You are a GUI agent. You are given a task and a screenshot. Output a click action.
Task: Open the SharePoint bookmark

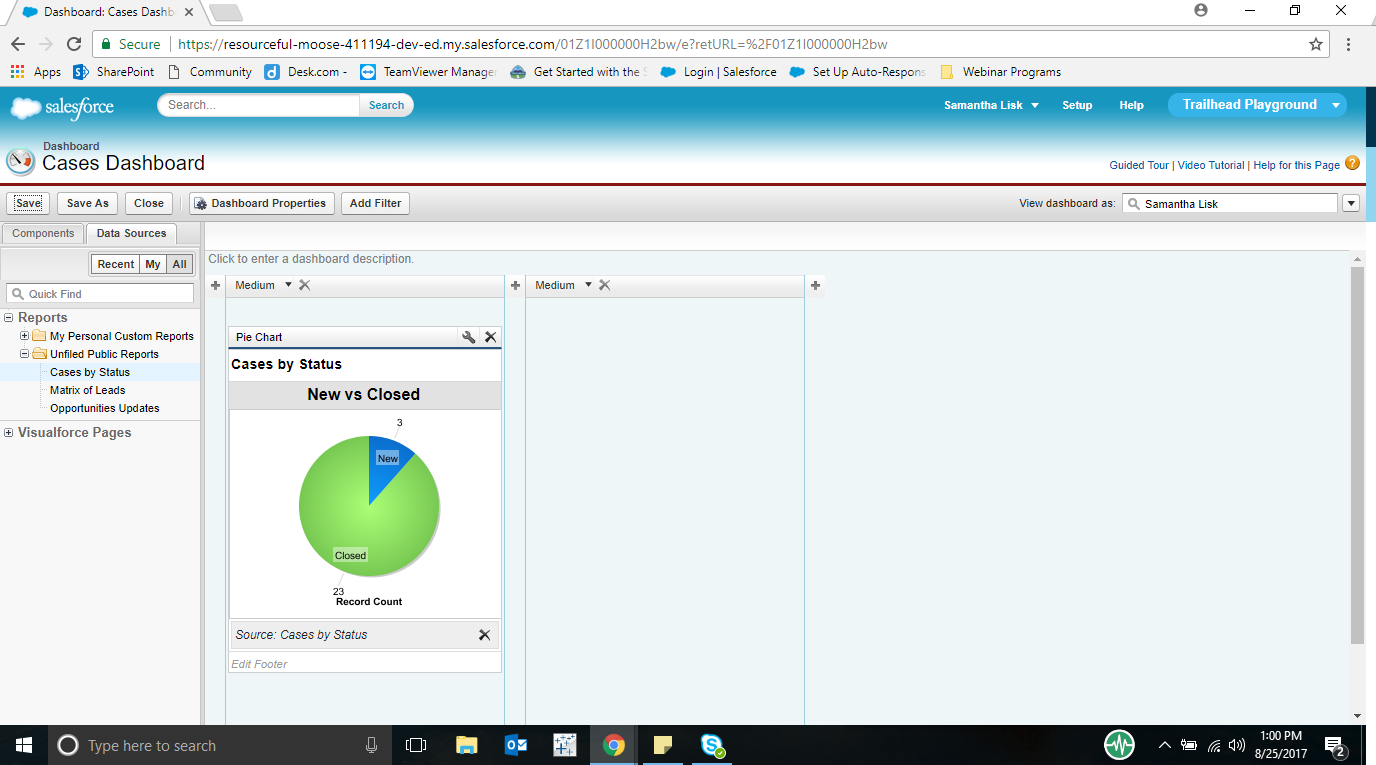point(114,72)
